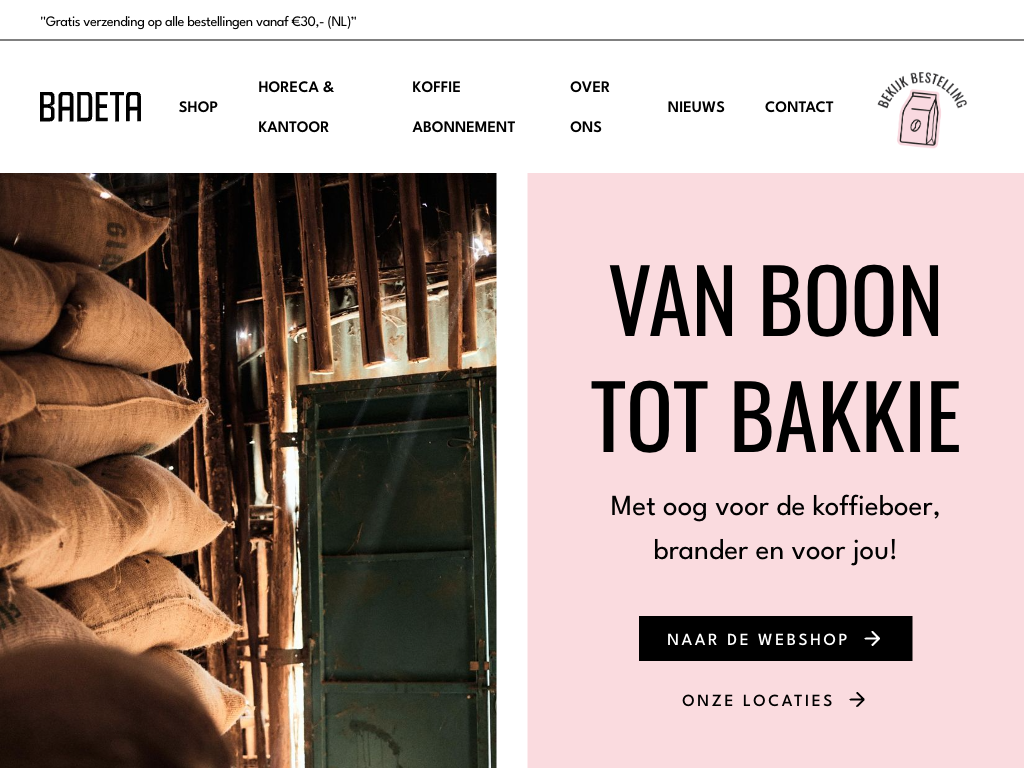Image resolution: width=1024 pixels, height=768 pixels.
Task: Click the pink panel above the heading
Action: pyautogui.click(x=775, y=216)
